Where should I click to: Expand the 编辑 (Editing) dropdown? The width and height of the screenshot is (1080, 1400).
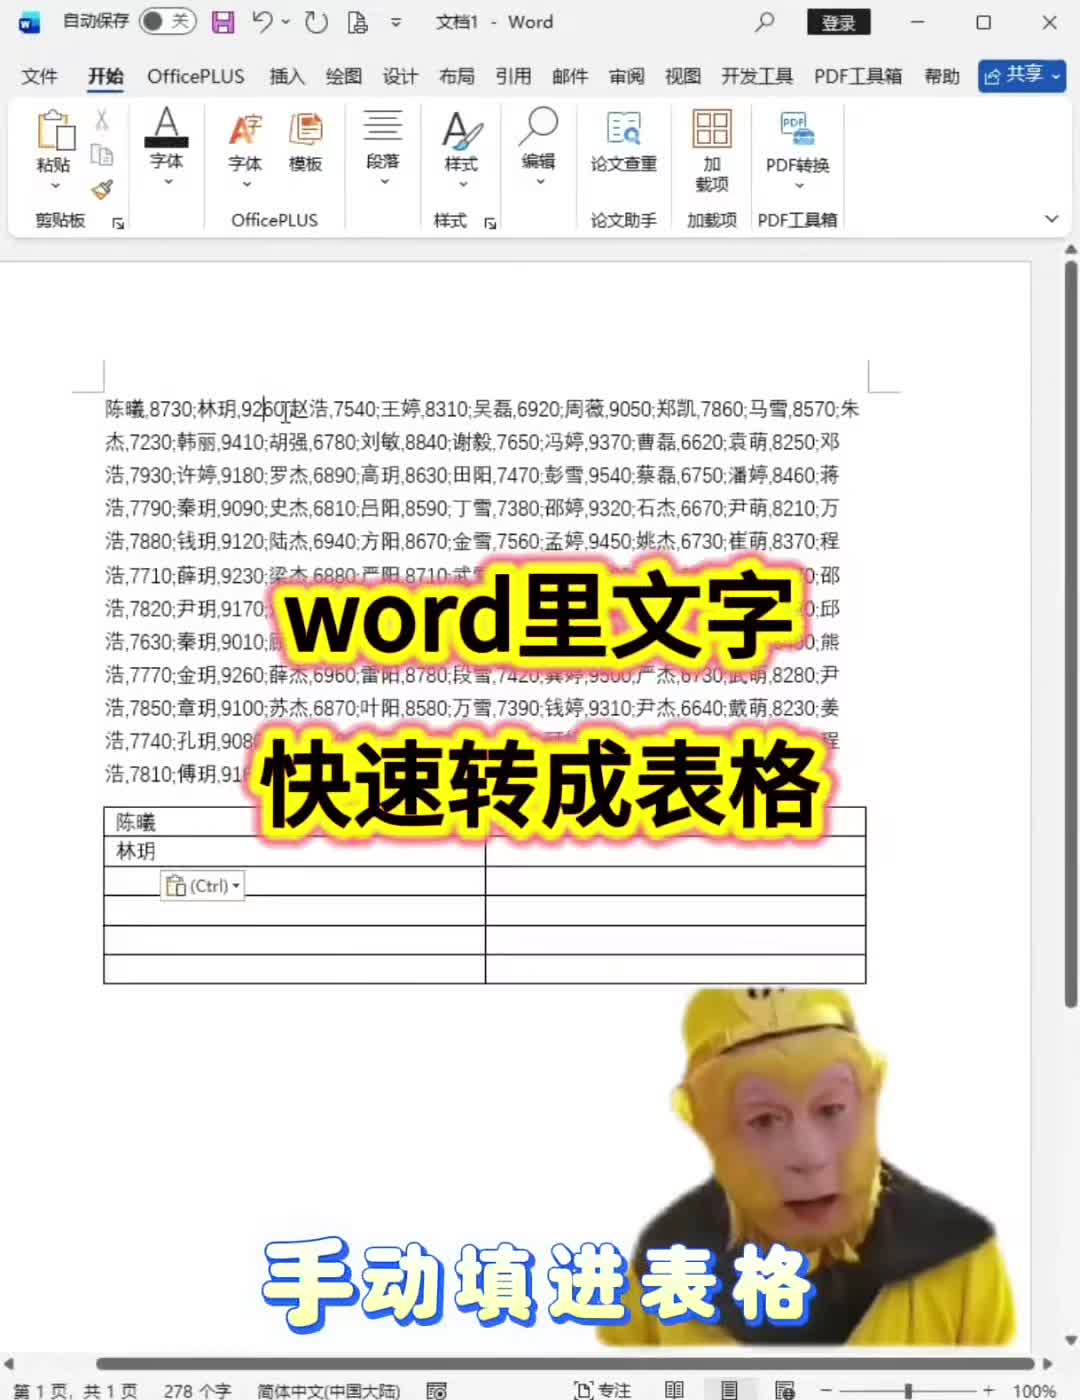pyautogui.click(x=539, y=180)
